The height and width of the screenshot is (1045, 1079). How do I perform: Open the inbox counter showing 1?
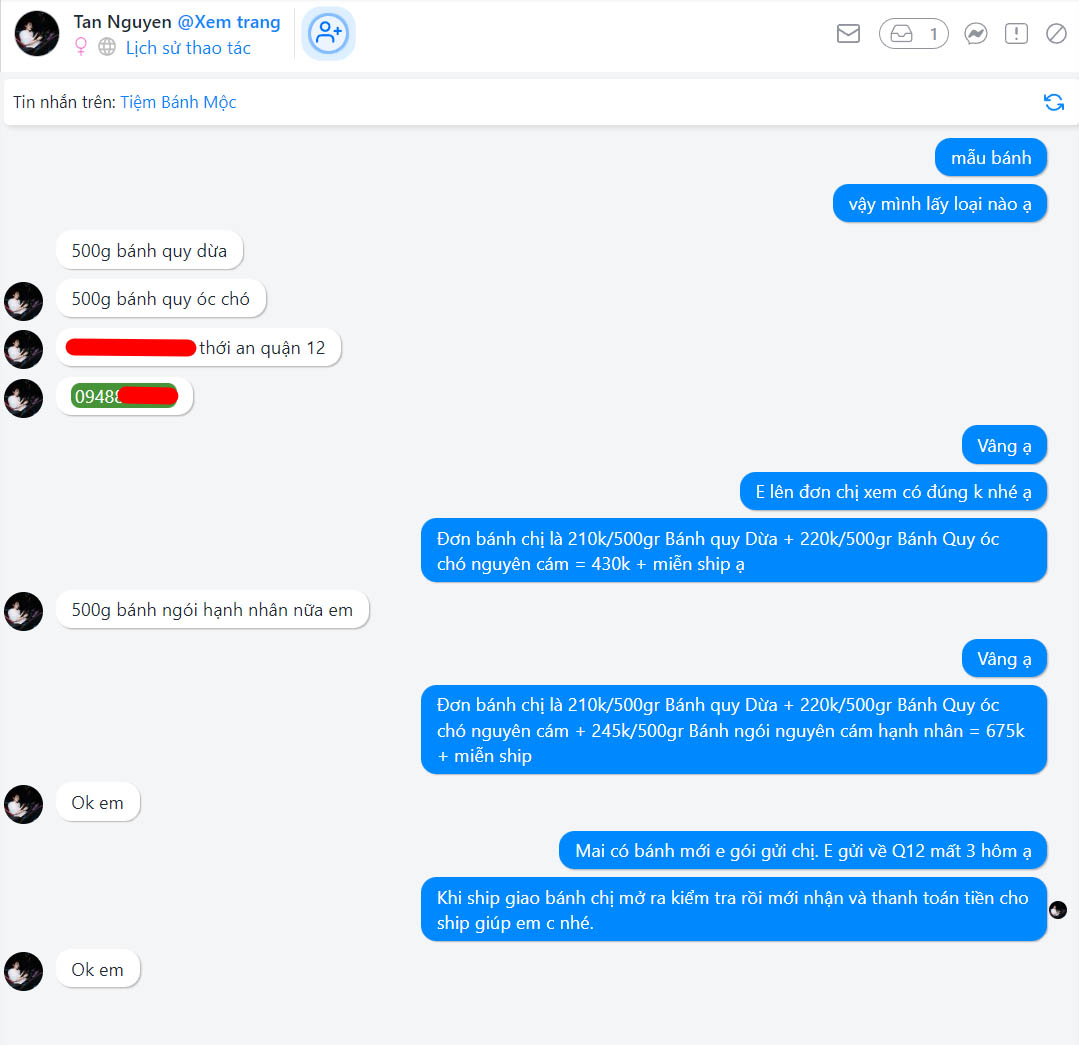(x=913, y=34)
